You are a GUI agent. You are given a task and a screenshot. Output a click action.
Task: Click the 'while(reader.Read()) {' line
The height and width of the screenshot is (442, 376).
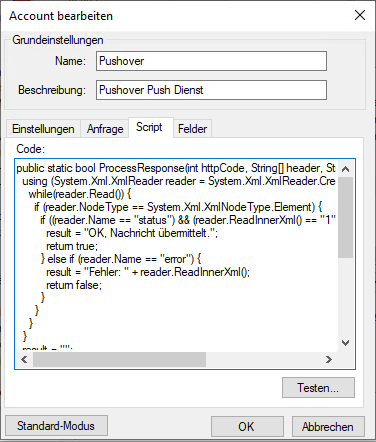click(x=80, y=194)
